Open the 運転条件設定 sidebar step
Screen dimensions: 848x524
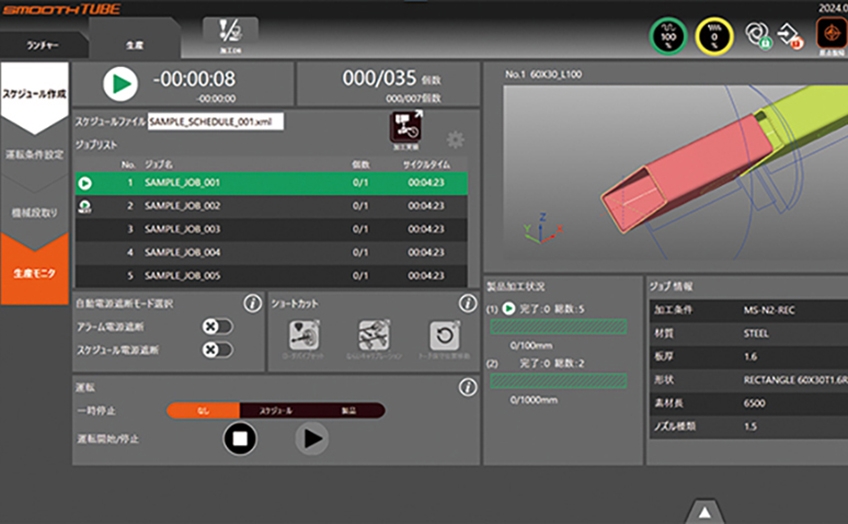click(35, 155)
